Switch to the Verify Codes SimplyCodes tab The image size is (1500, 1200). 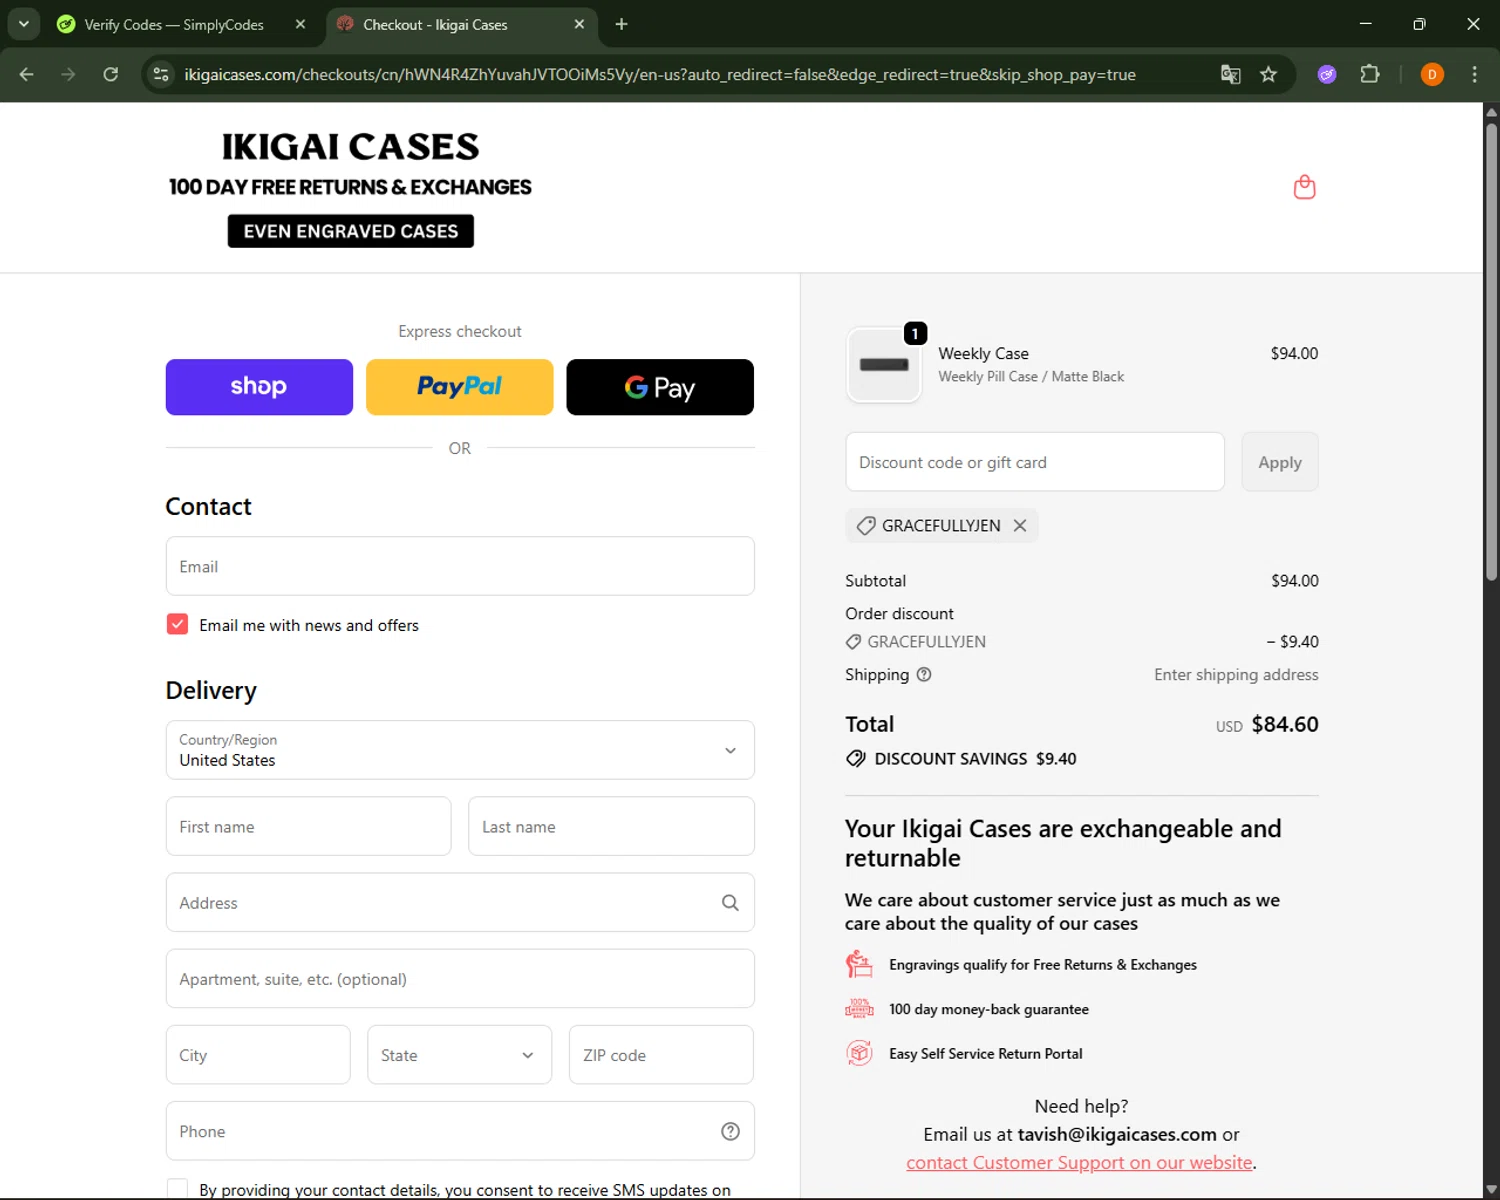pos(175,24)
